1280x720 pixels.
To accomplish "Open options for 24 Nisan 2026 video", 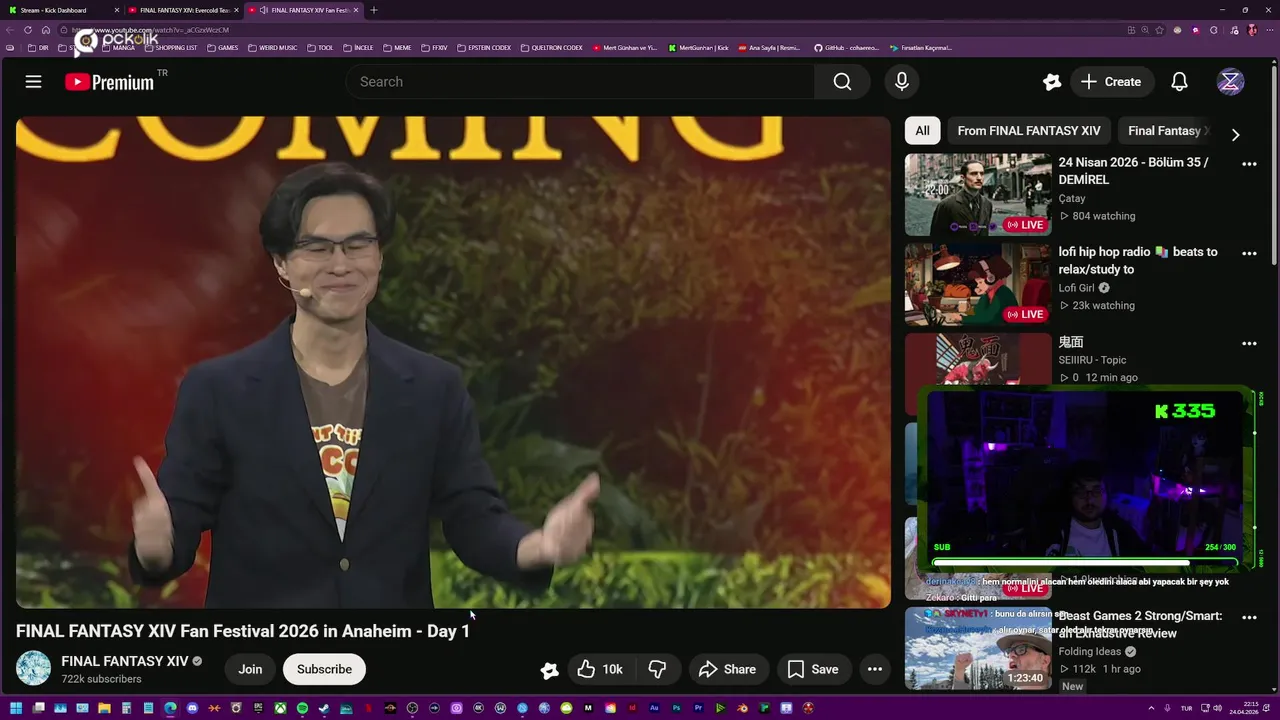I will [x=1249, y=163].
